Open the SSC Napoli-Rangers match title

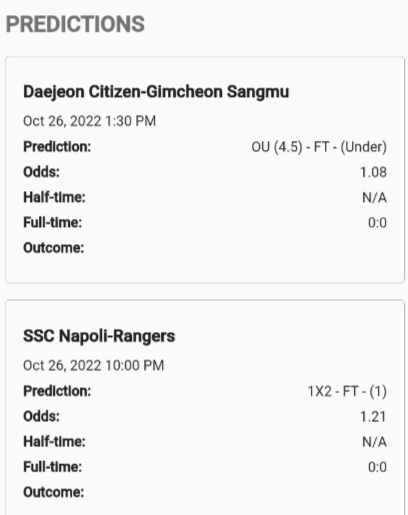[99, 336]
